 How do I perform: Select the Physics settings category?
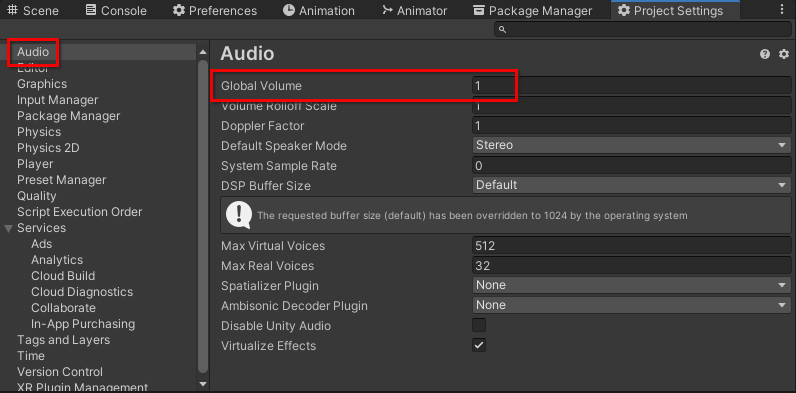tap(39, 132)
